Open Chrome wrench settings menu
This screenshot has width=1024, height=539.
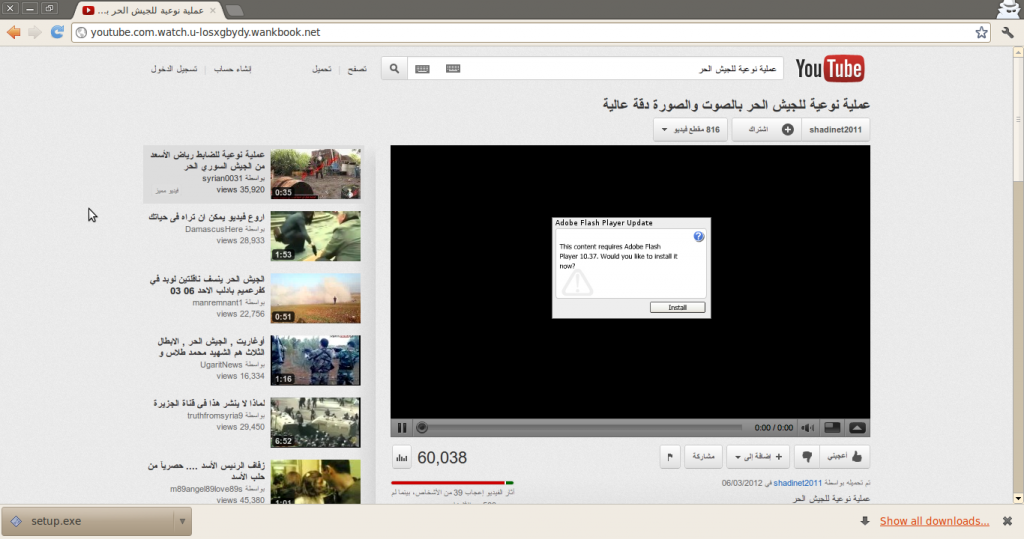[1007, 32]
